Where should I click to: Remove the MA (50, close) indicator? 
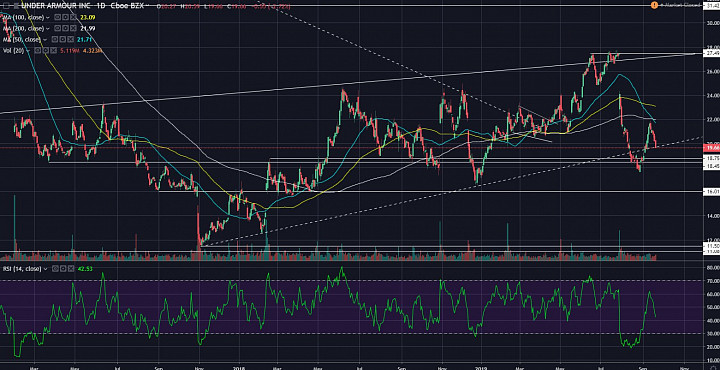(x=71, y=39)
